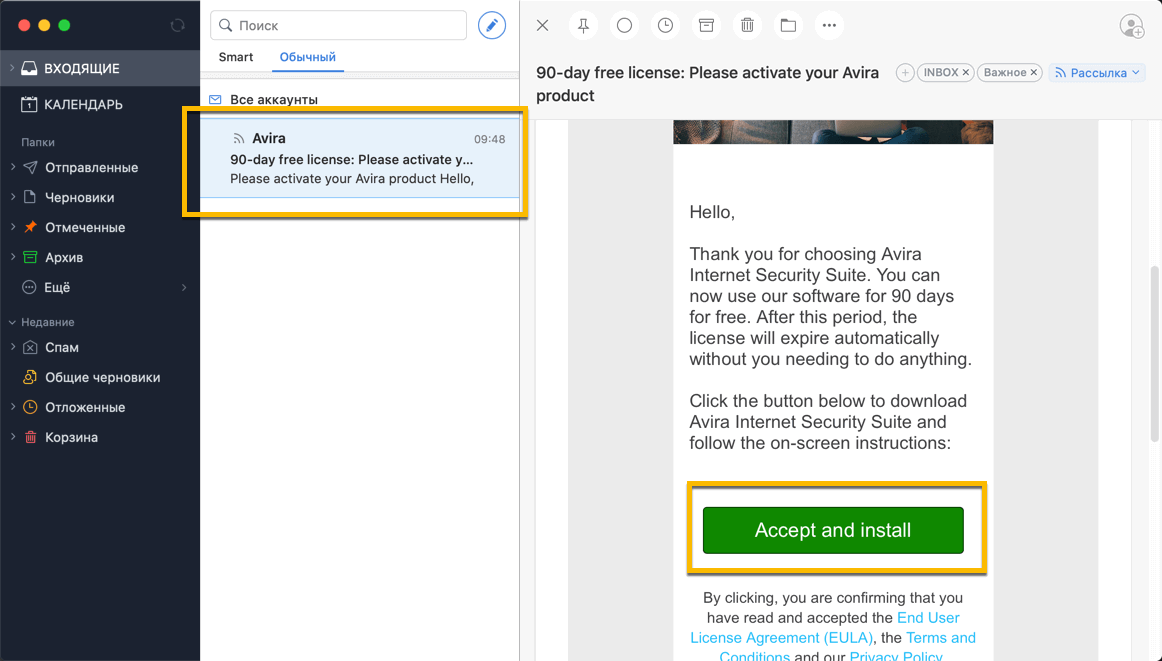This screenshot has height=661, width=1162.
Task: Add a label with plus icon
Action: (904, 73)
